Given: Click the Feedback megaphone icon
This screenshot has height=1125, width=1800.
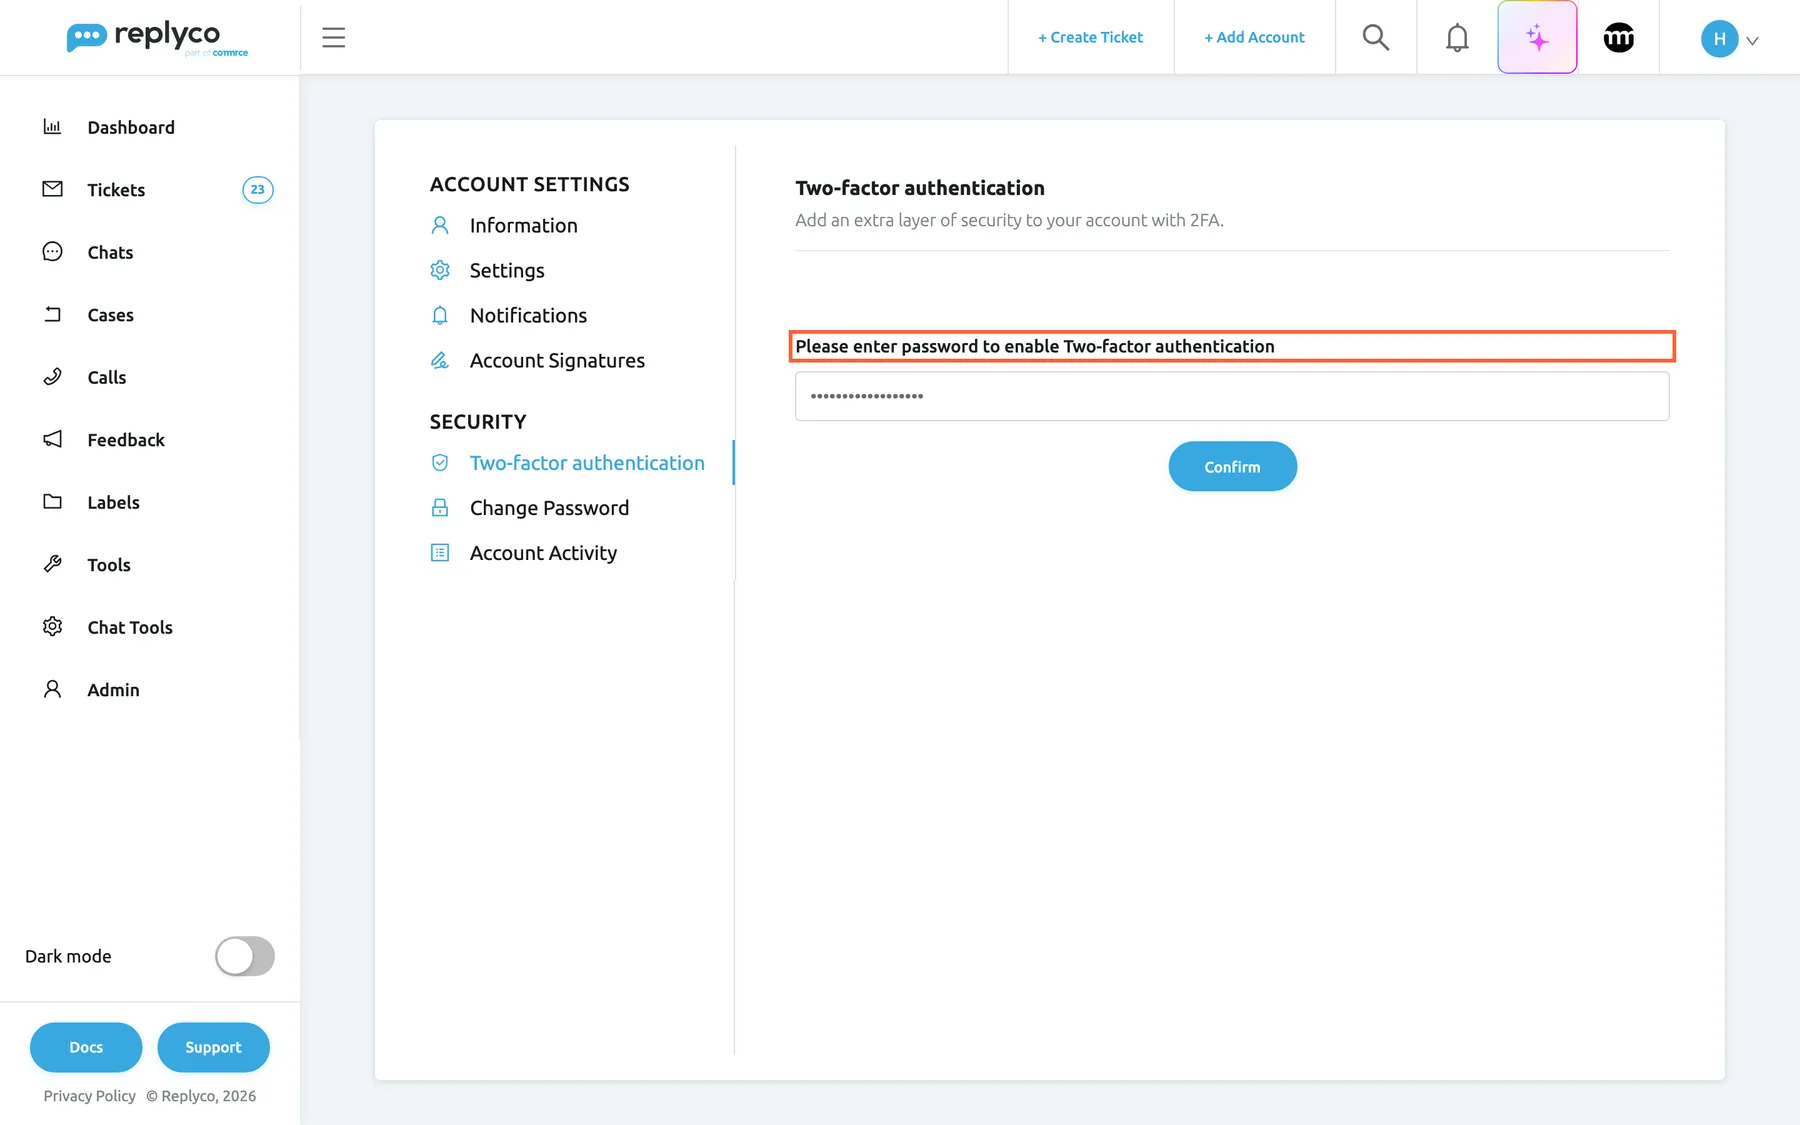Looking at the screenshot, I should 52,439.
